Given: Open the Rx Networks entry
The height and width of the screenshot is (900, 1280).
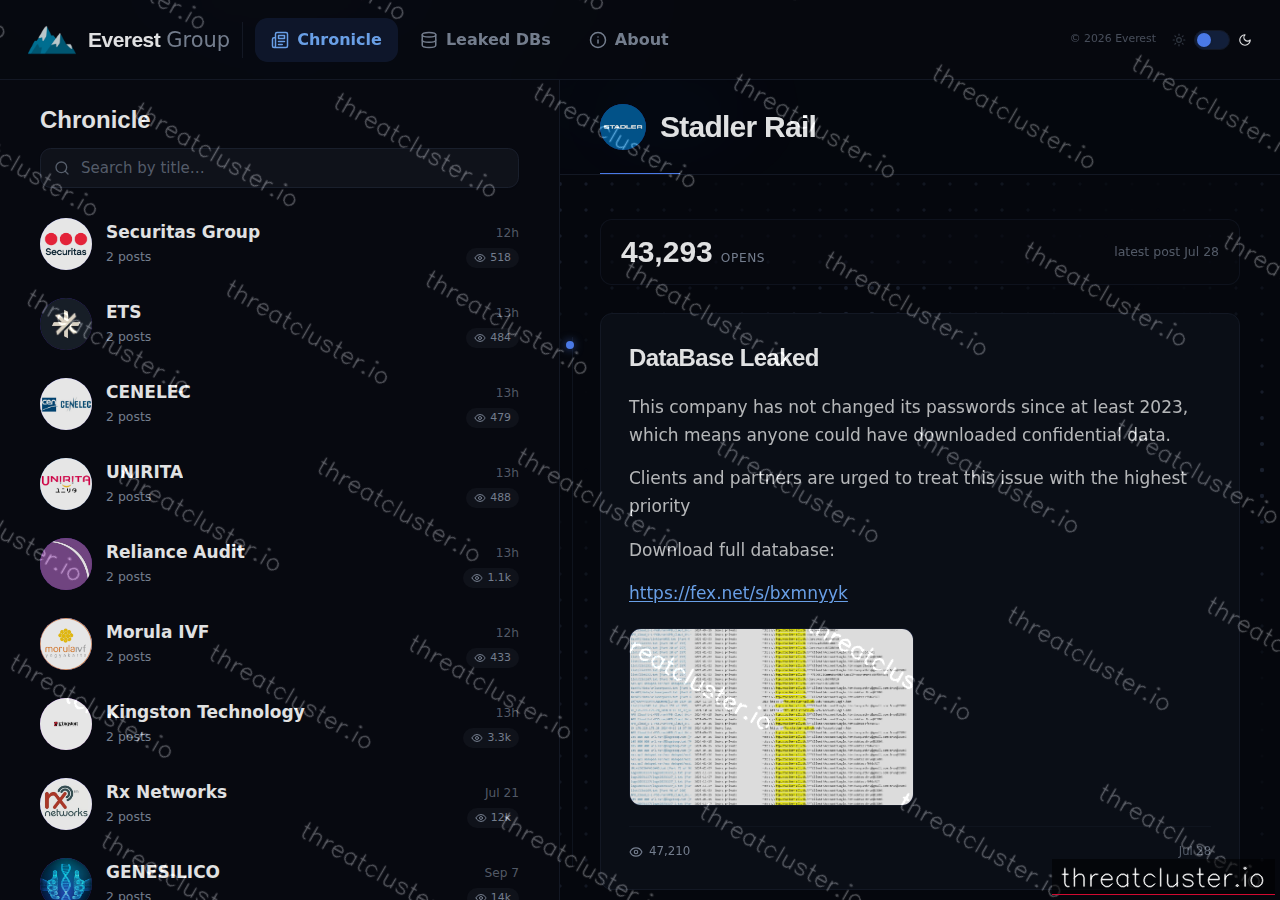Looking at the screenshot, I should (279, 804).
